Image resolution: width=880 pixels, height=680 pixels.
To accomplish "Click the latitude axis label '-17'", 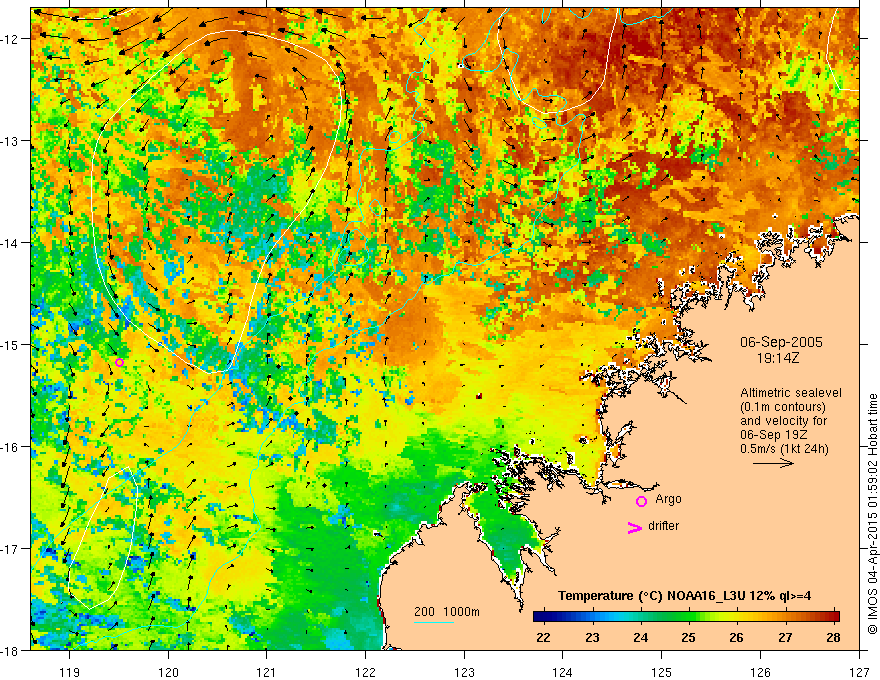I will pos(11,548).
